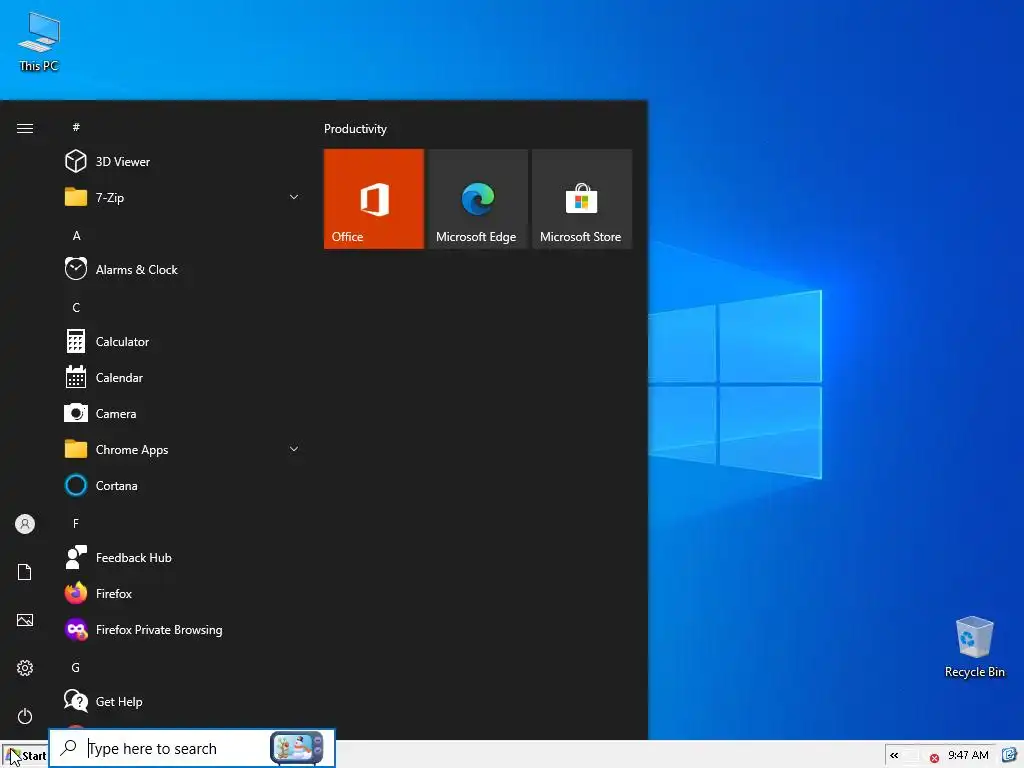Click the Start button on taskbar
The width and height of the screenshot is (1024, 768).
pos(24,756)
